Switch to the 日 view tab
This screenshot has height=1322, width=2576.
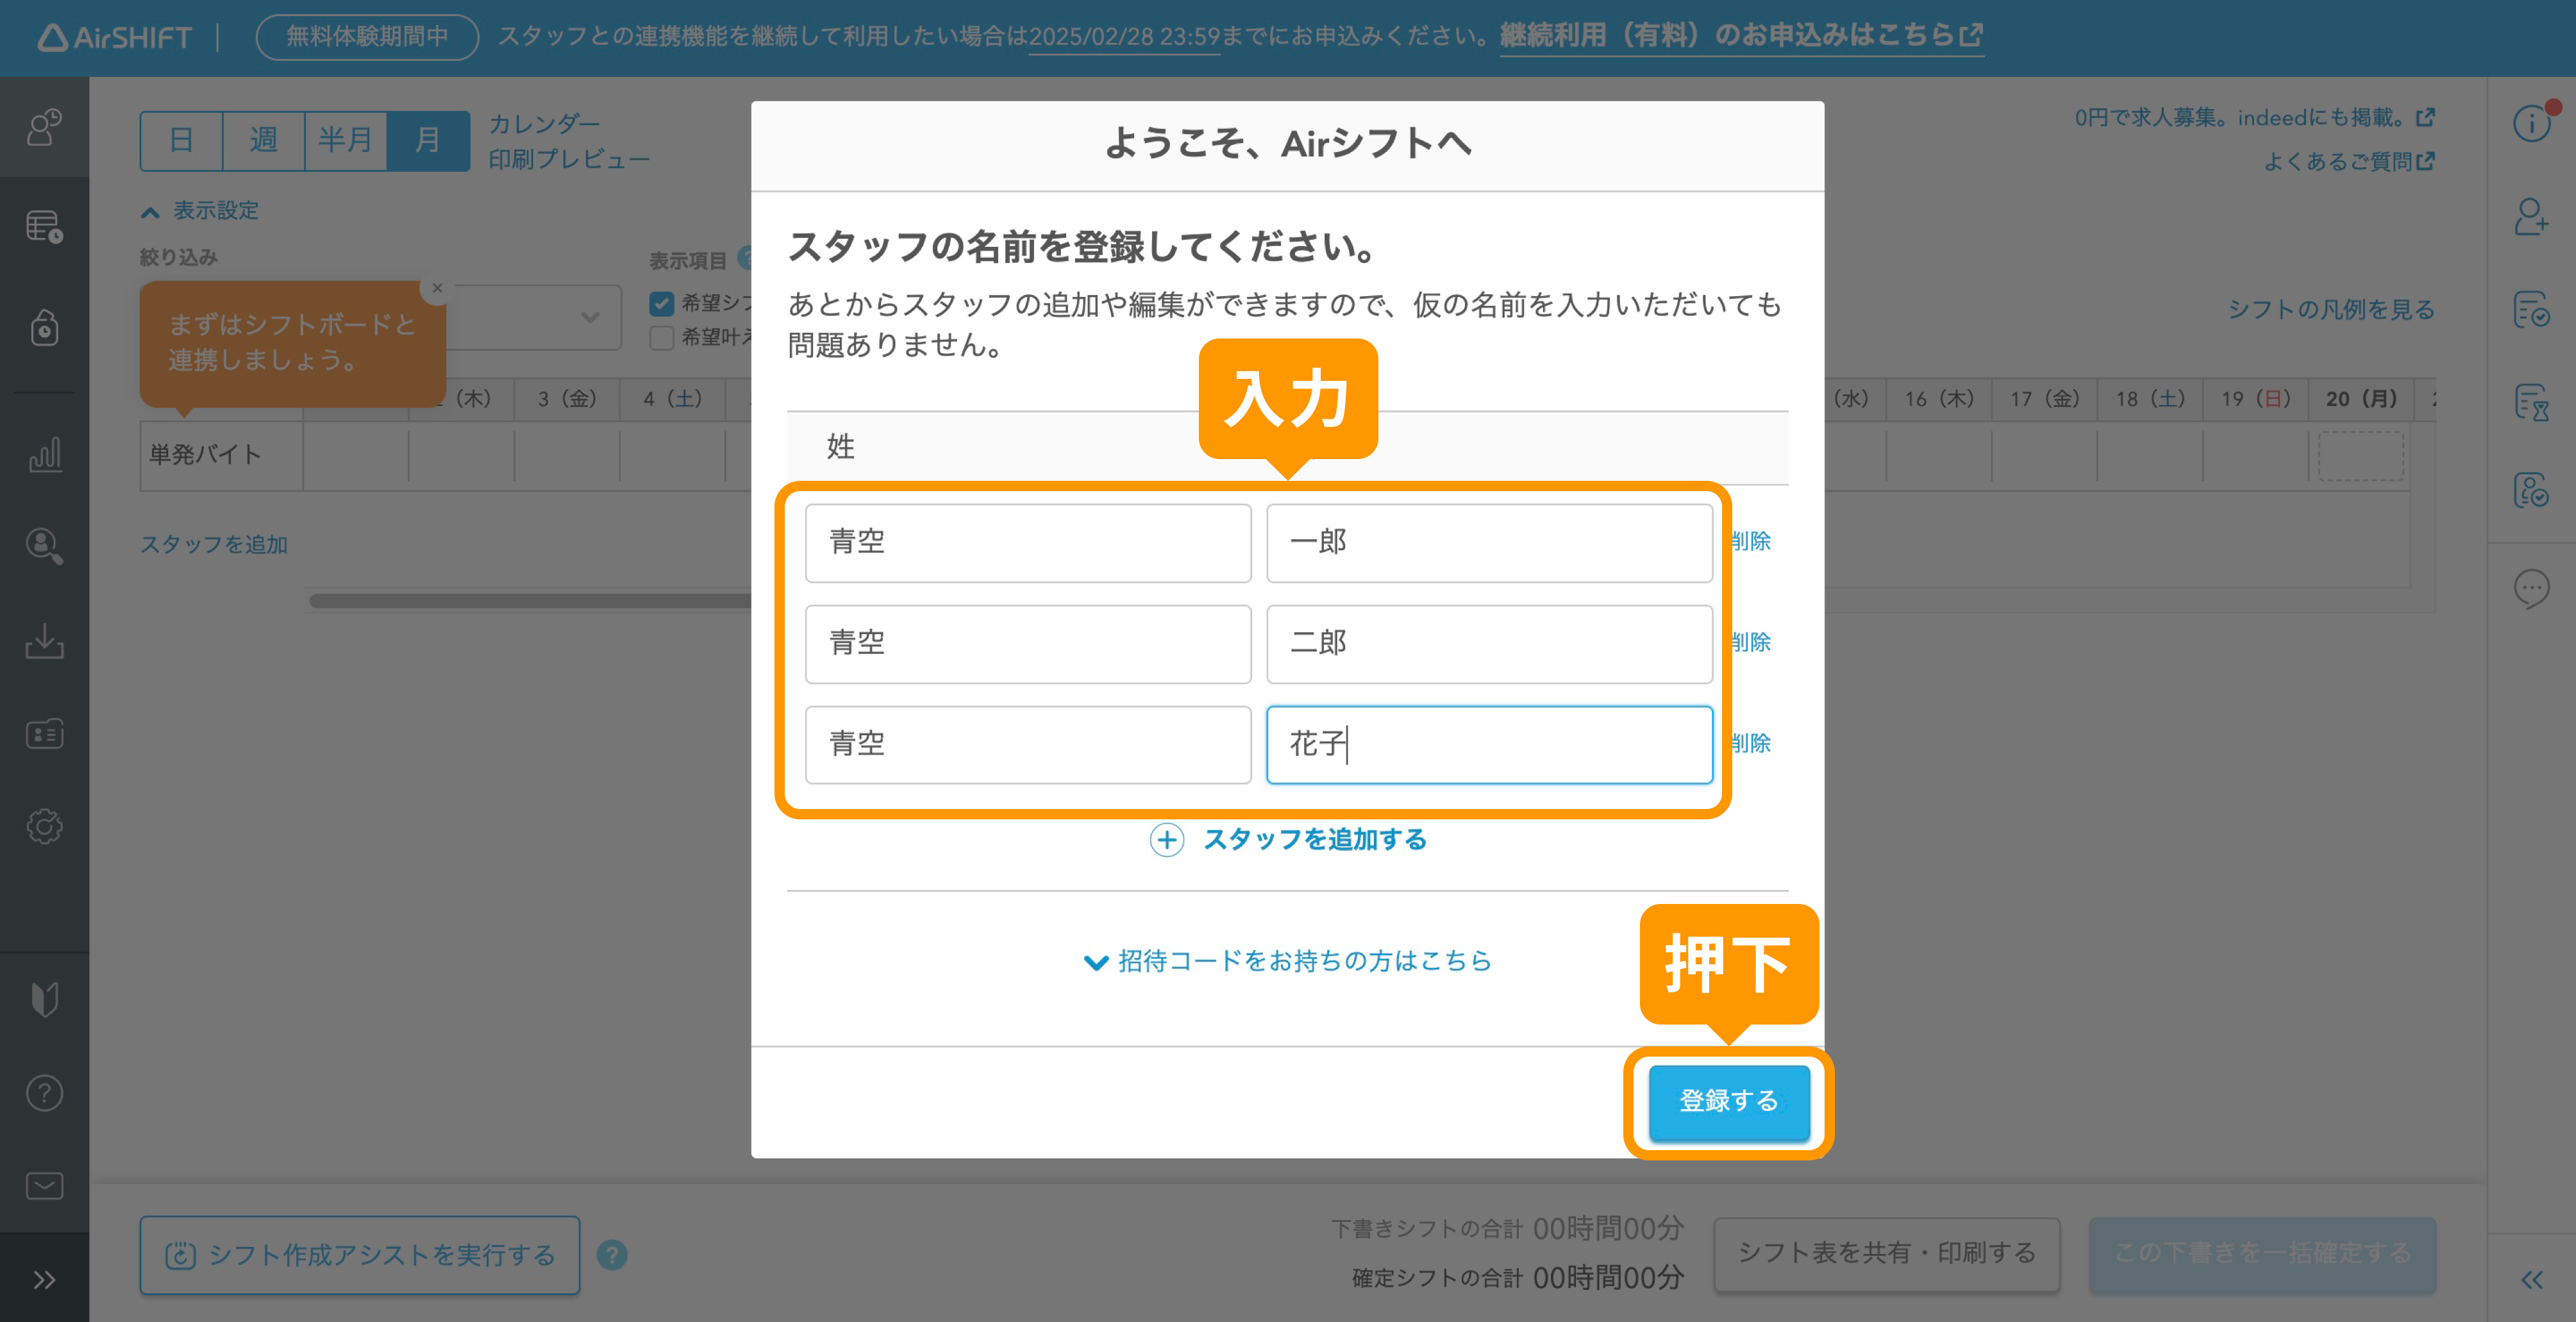click(x=181, y=140)
